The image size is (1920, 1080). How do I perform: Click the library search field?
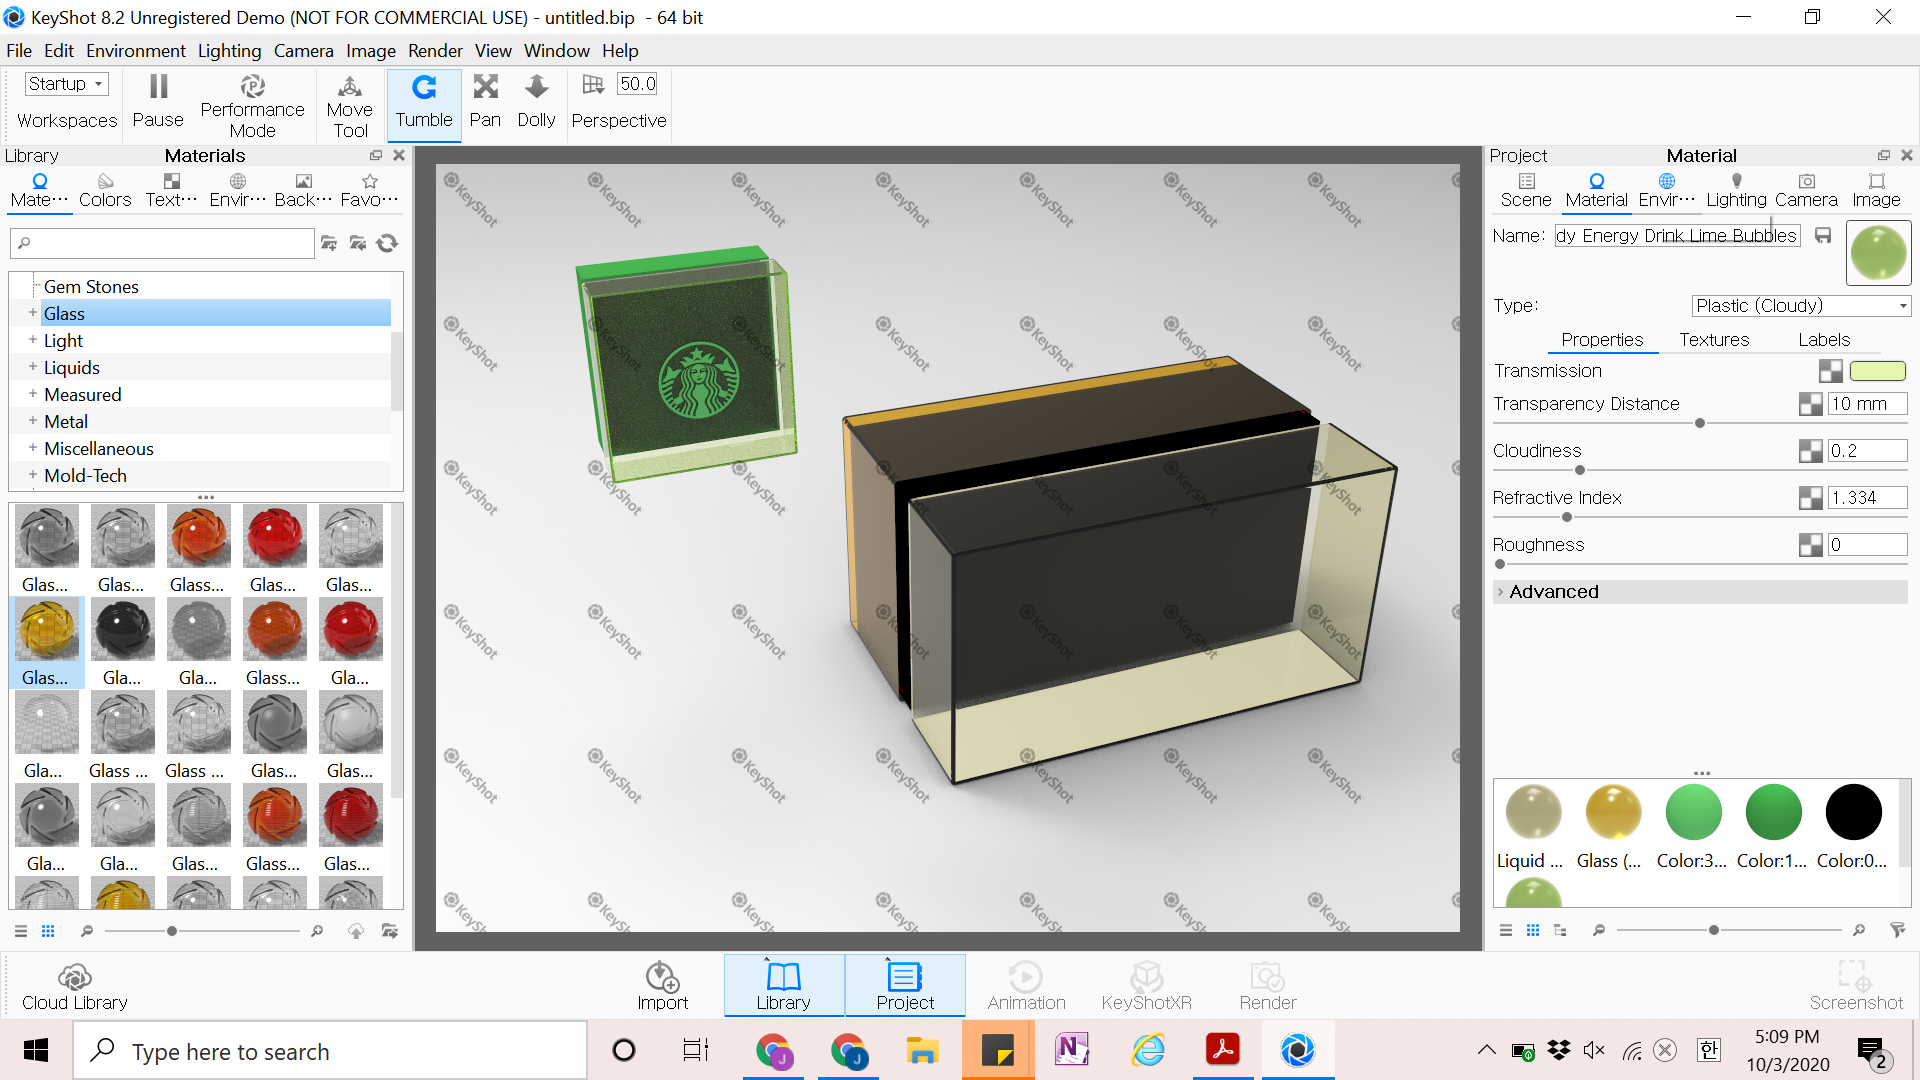pos(165,243)
